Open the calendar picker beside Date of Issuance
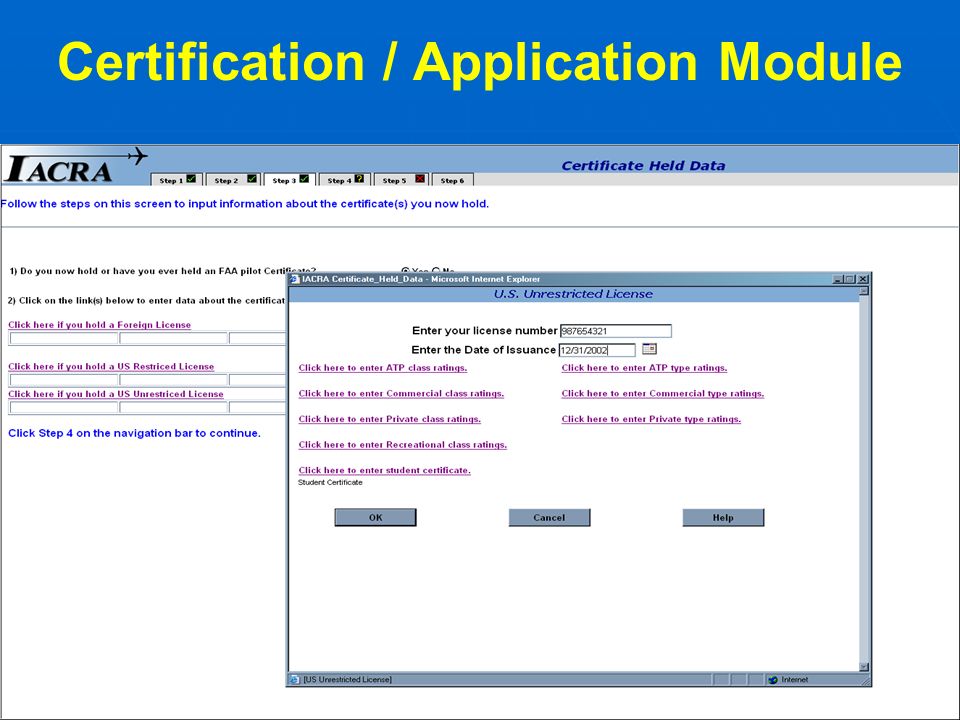 649,349
